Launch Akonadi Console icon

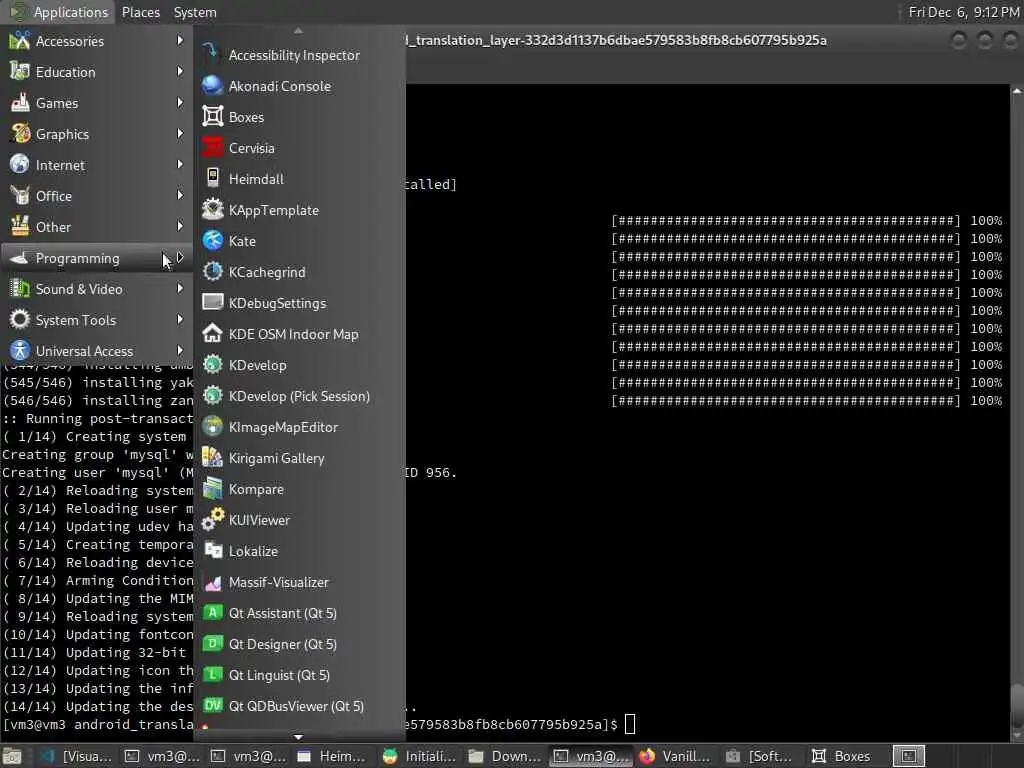[212, 86]
